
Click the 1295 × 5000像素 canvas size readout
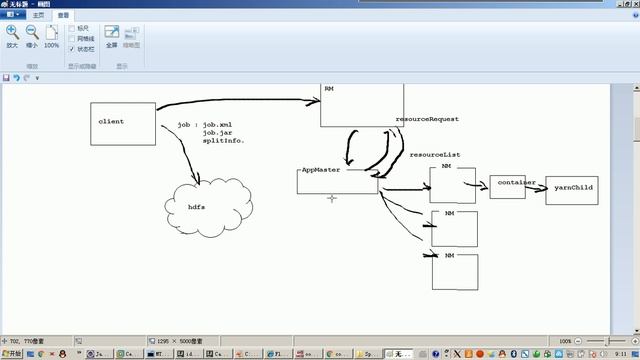click(180, 341)
